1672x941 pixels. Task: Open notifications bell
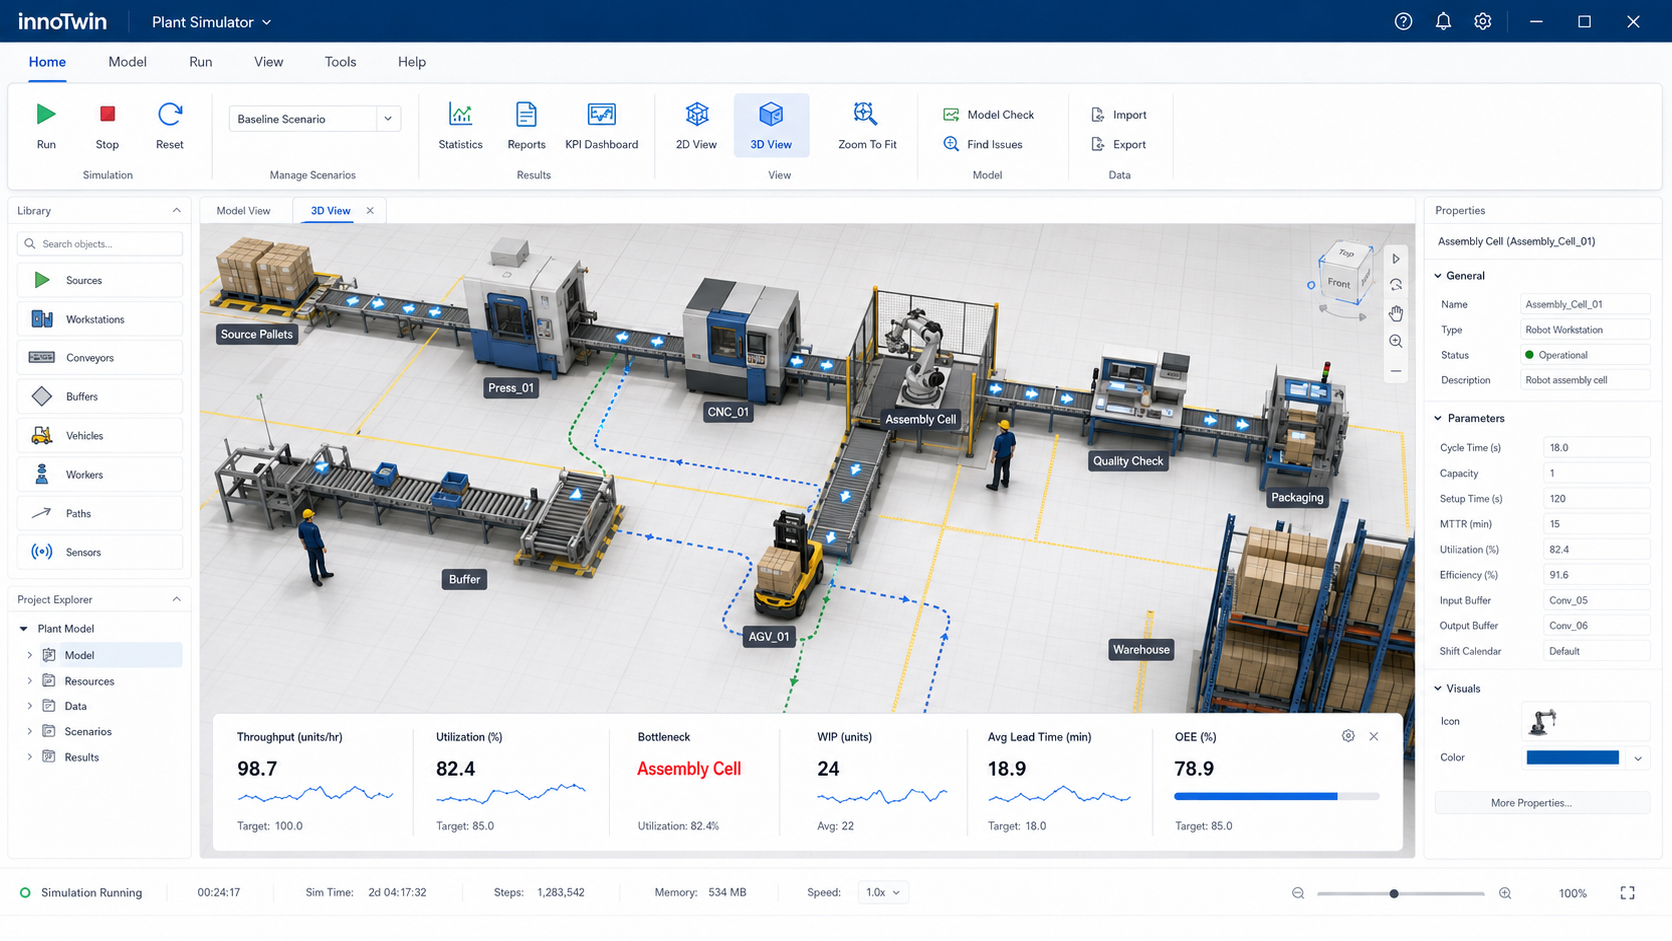pyautogui.click(x=1443, y=21)
